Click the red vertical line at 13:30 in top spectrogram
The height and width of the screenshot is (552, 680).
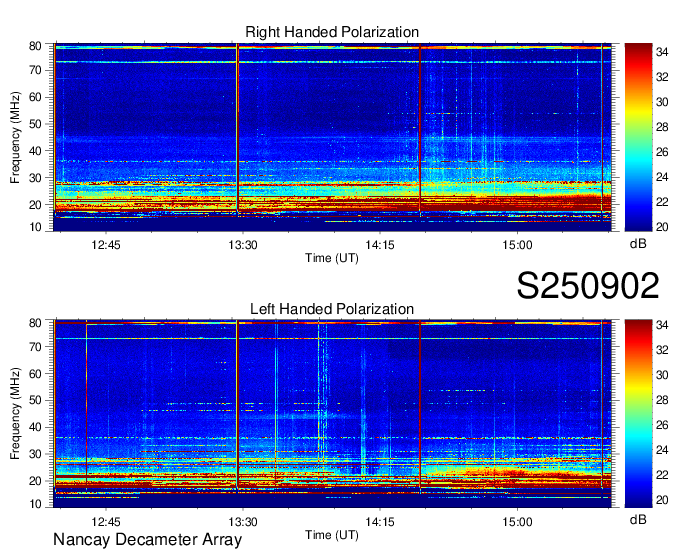click(x=237, y=128)
